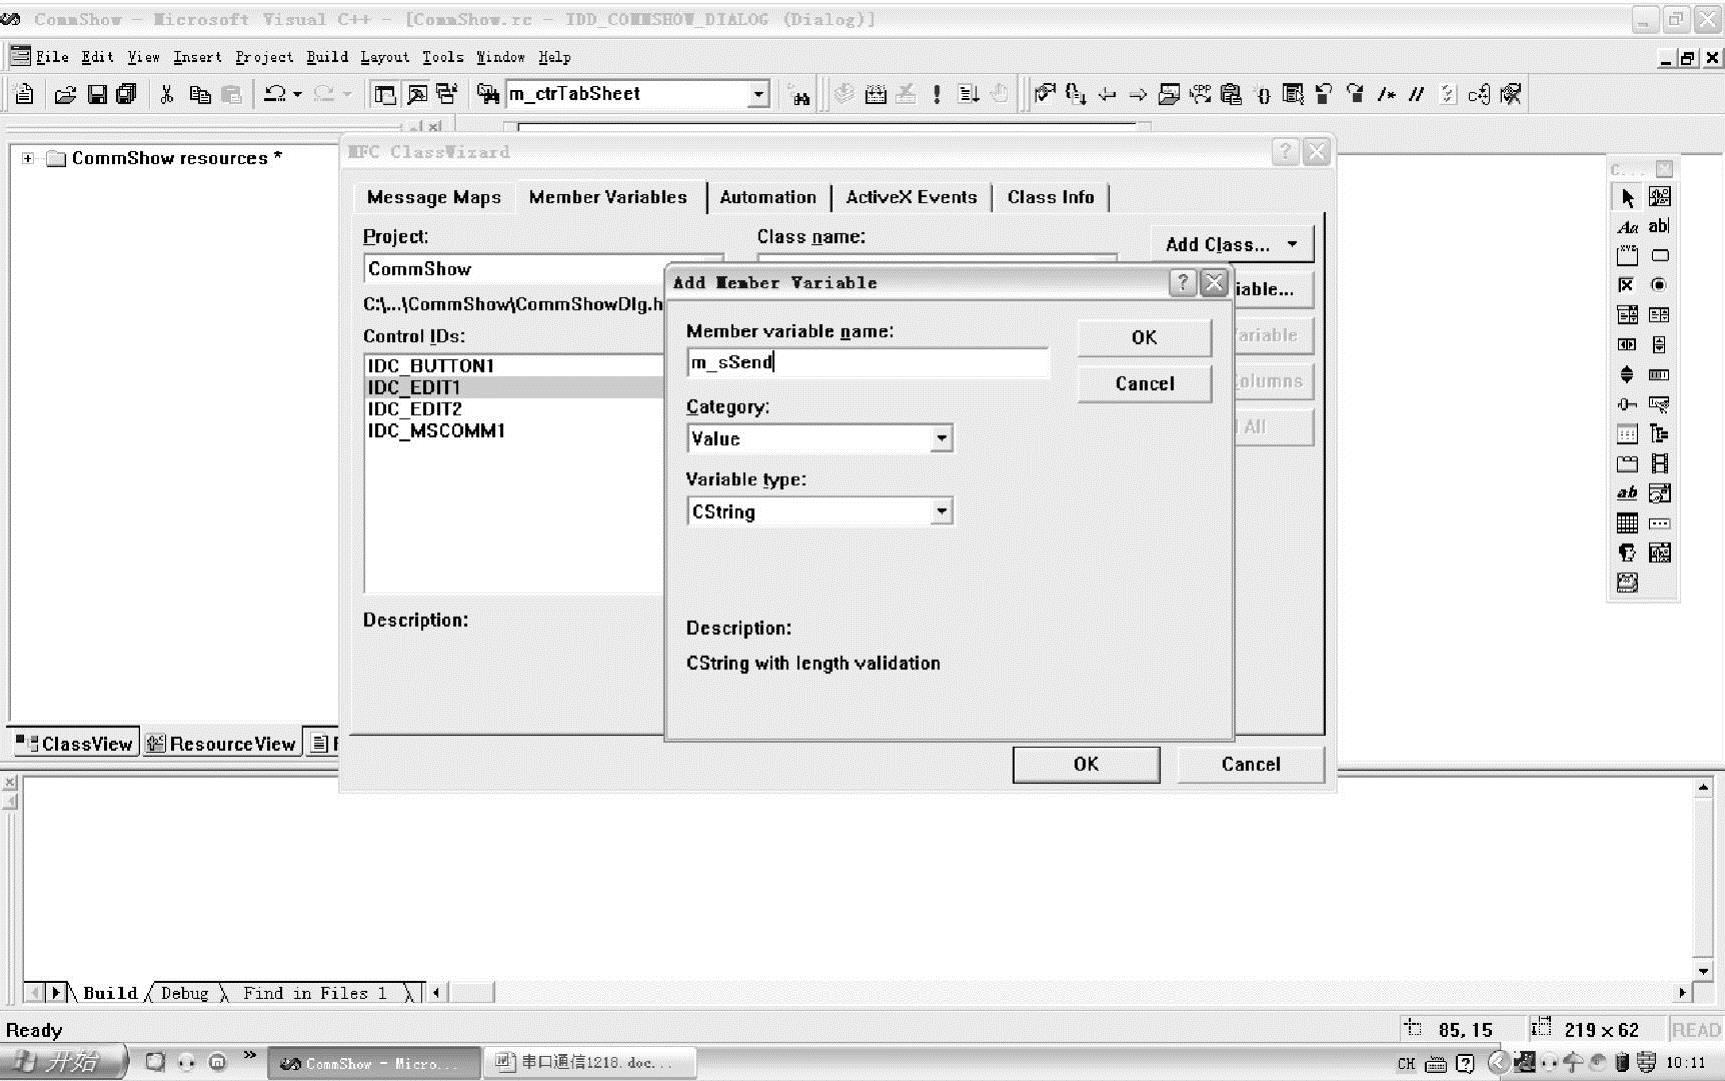The width and height of the screenshot is (1725, 1081).
Task: Click the Windows Start button
Action: click(x=62, y=1062)
